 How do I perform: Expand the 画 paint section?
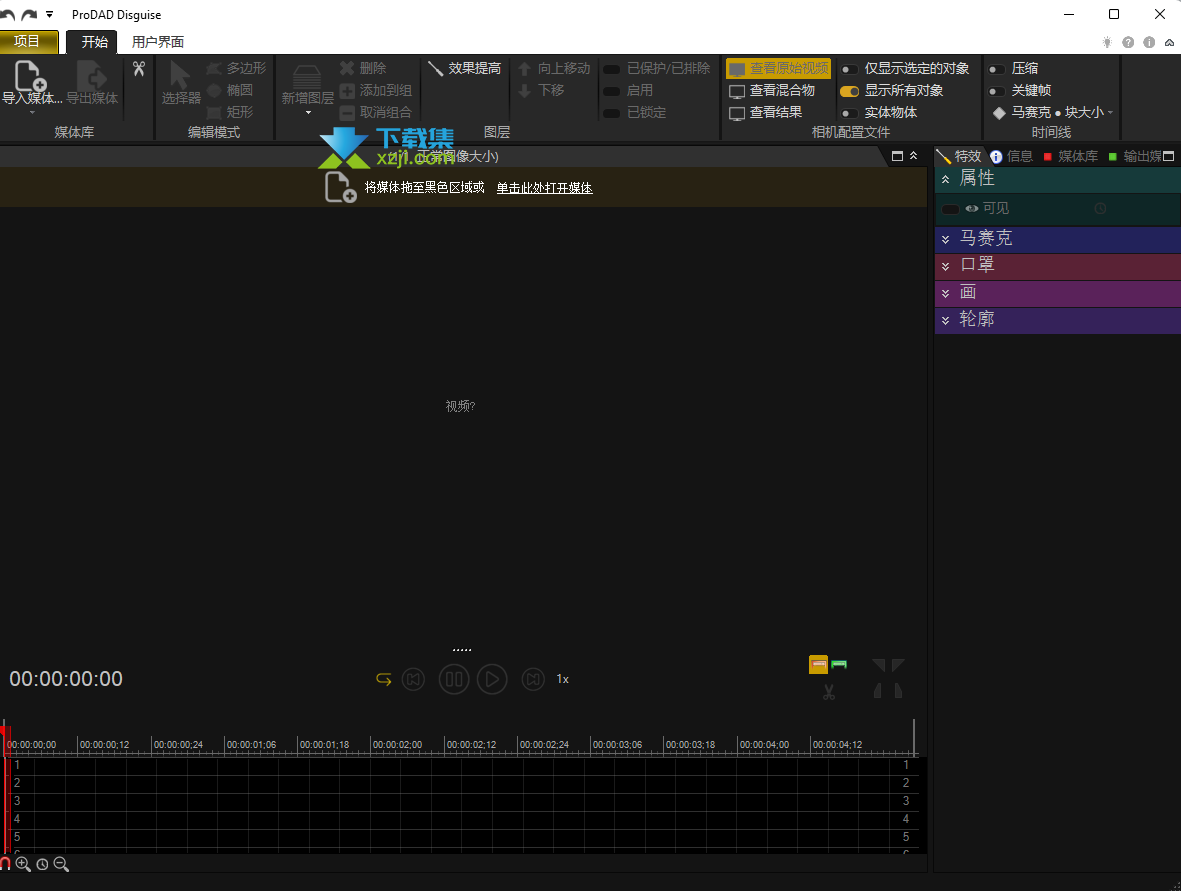[945, 293]
